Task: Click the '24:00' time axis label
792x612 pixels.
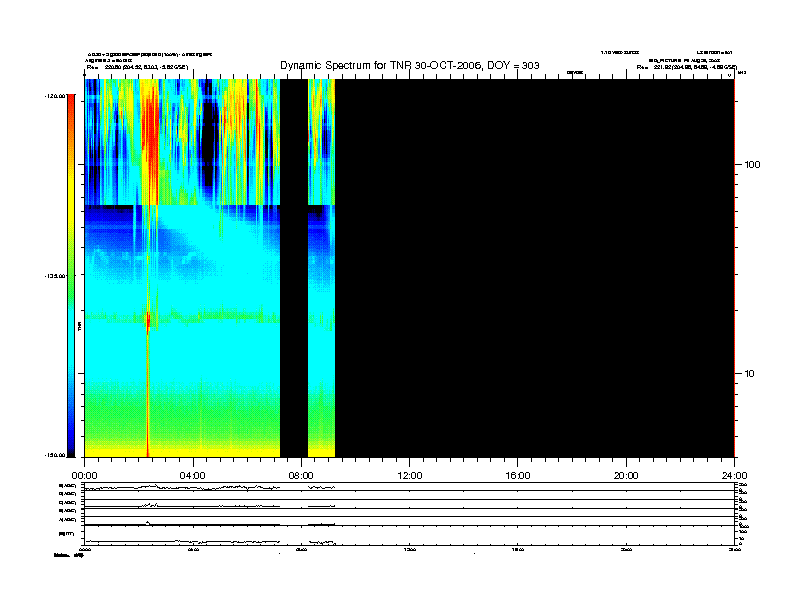Action: pos(734,476)
